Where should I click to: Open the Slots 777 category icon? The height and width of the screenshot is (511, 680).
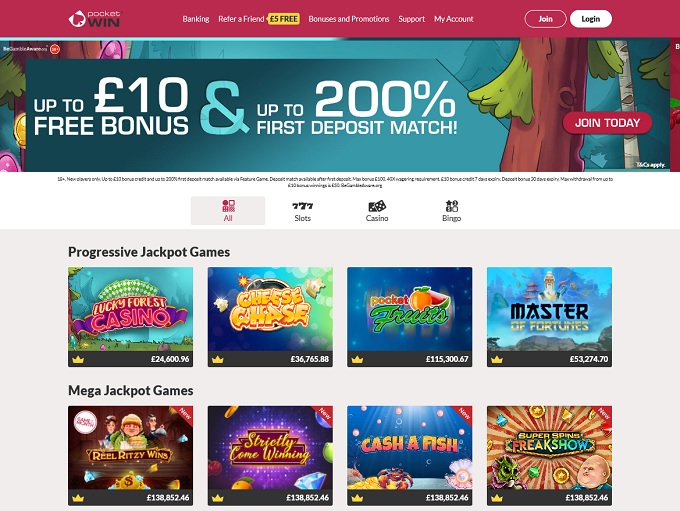point(302,206)
